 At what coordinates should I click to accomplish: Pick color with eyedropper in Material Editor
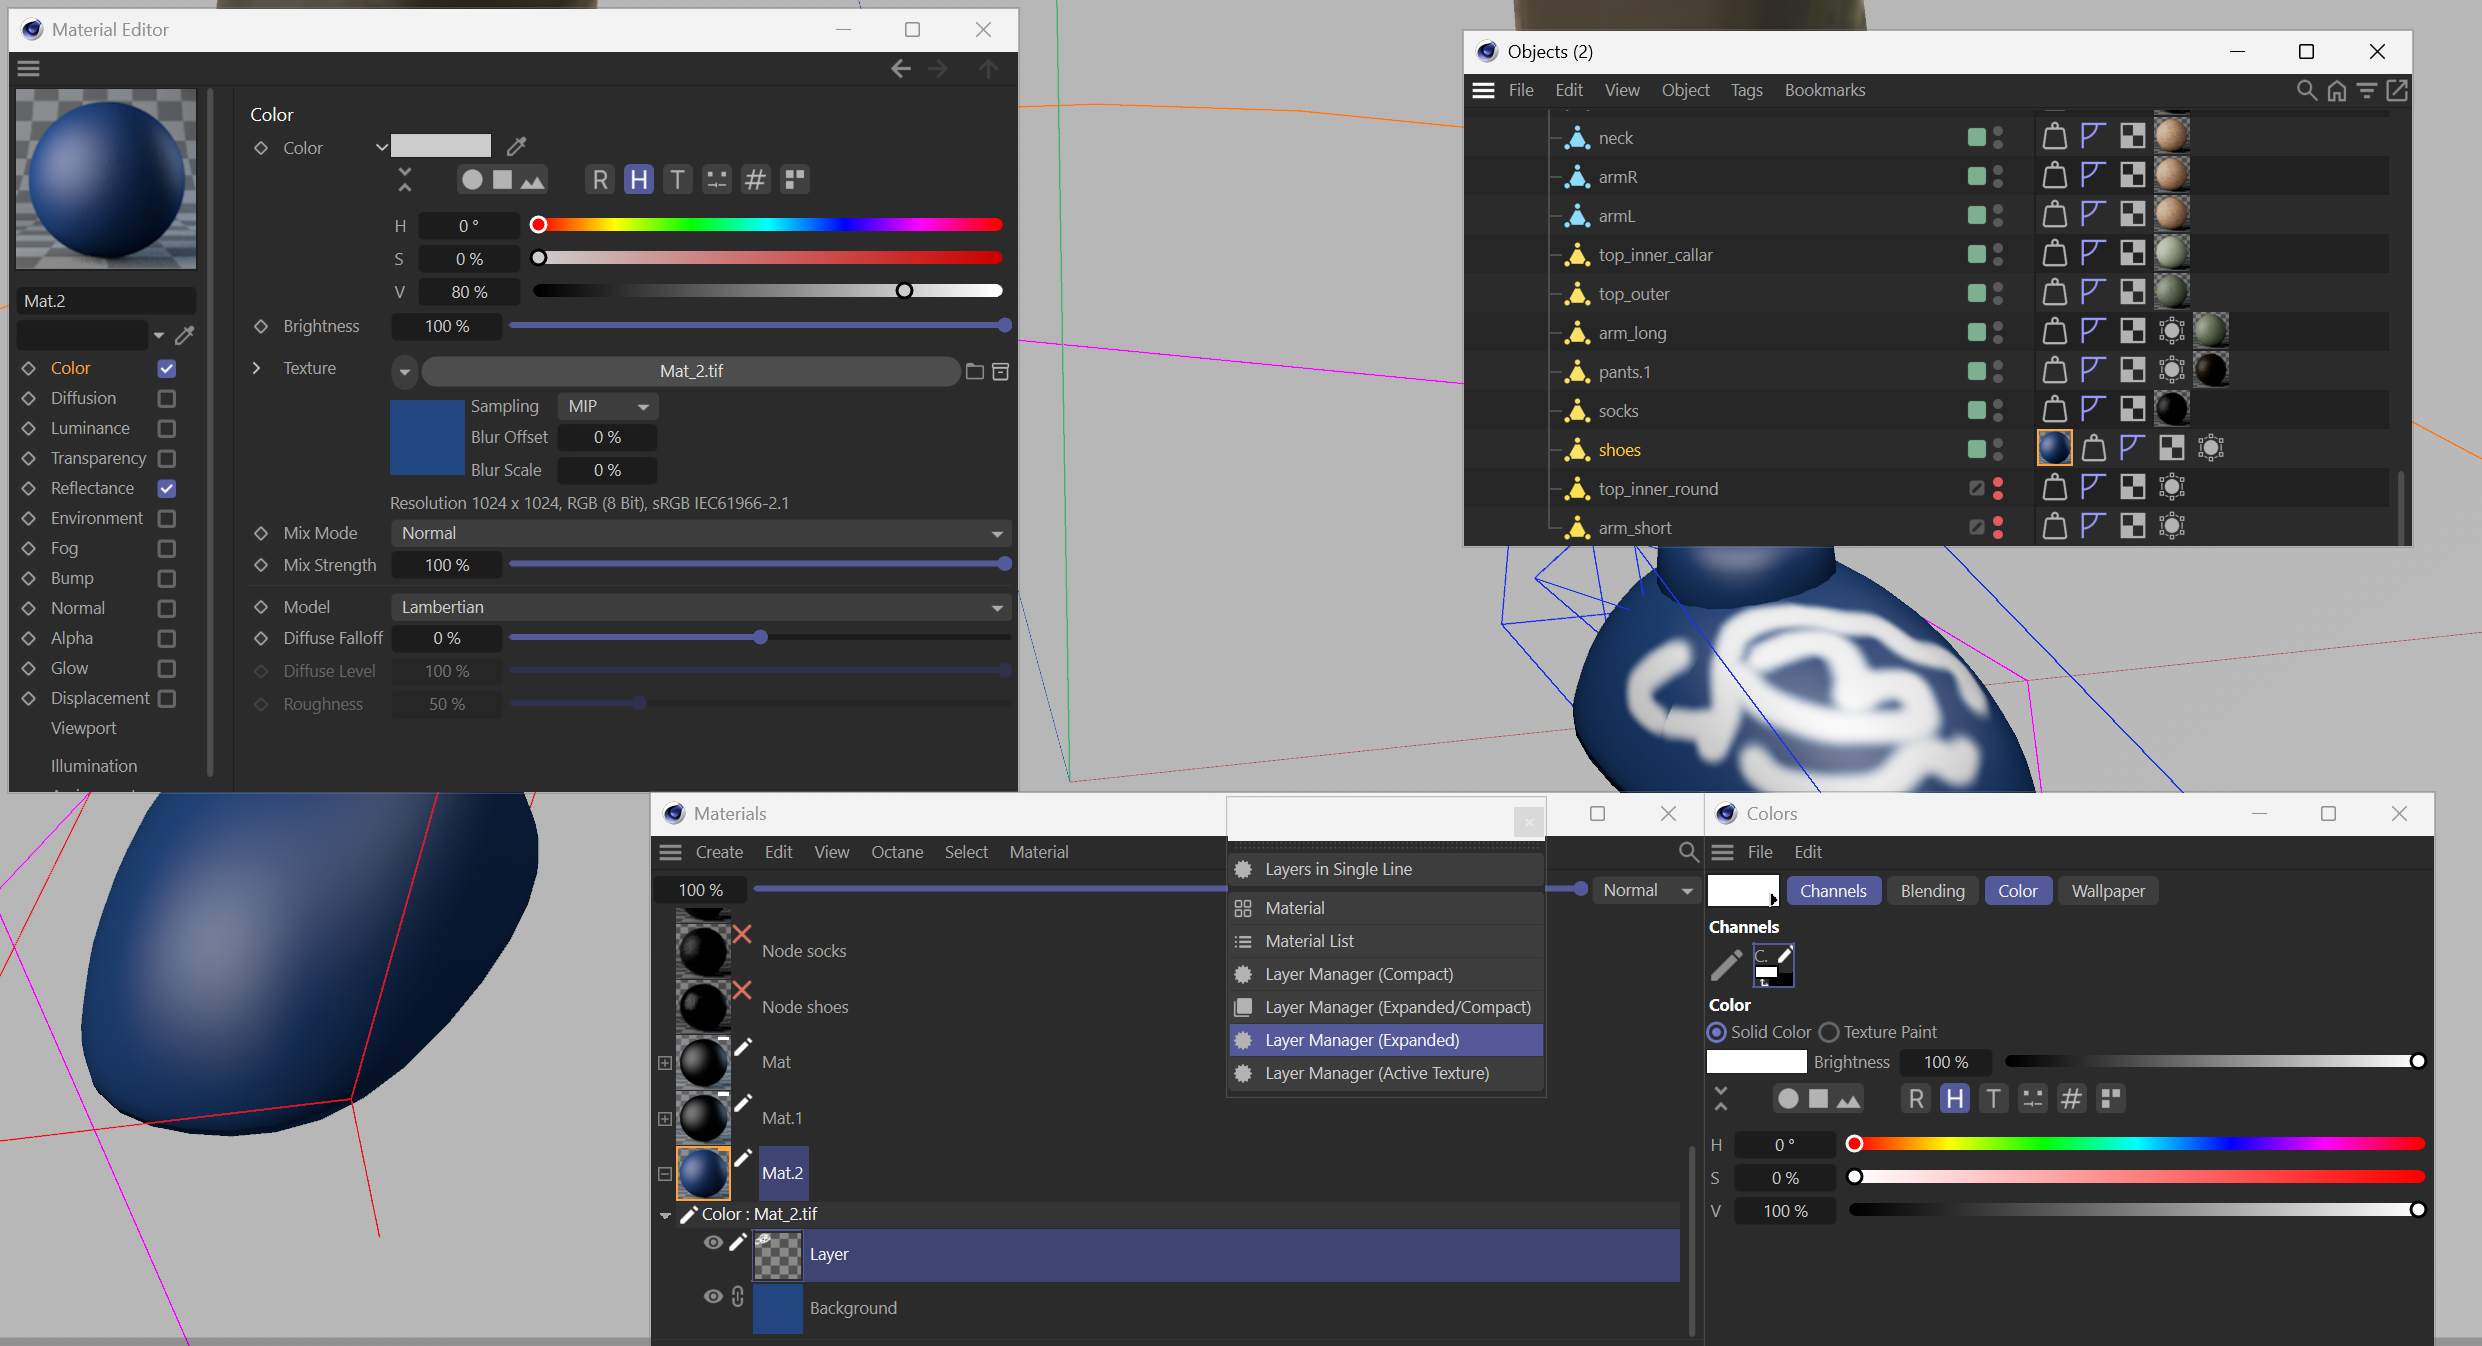click(516, 147)
